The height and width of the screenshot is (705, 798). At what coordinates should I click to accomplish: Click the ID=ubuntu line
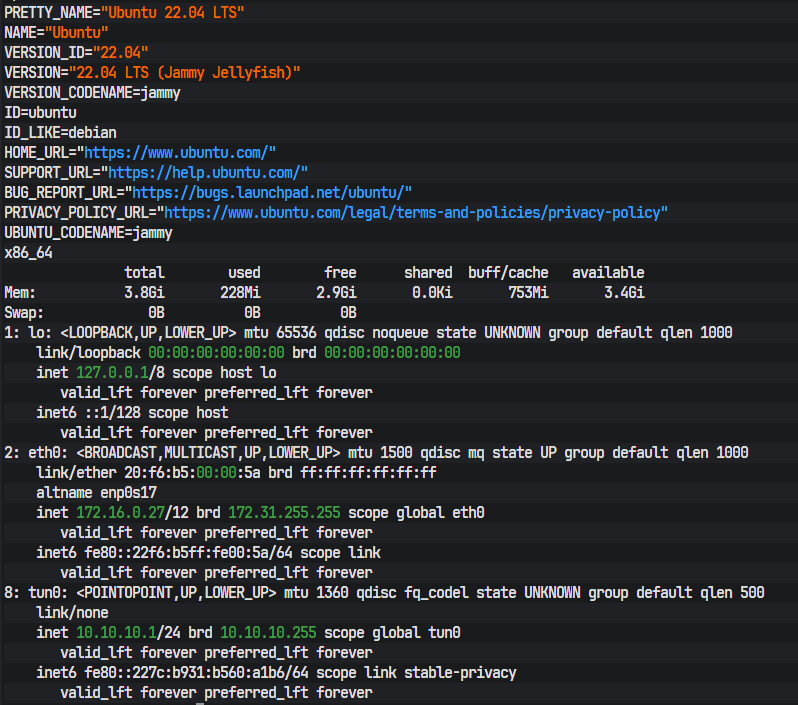(40, 112)
